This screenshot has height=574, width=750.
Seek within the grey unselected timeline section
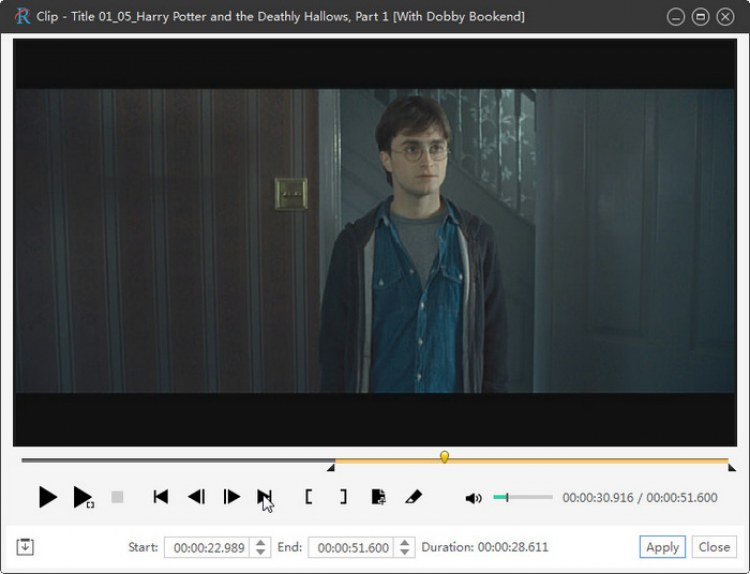pos(177,461)
